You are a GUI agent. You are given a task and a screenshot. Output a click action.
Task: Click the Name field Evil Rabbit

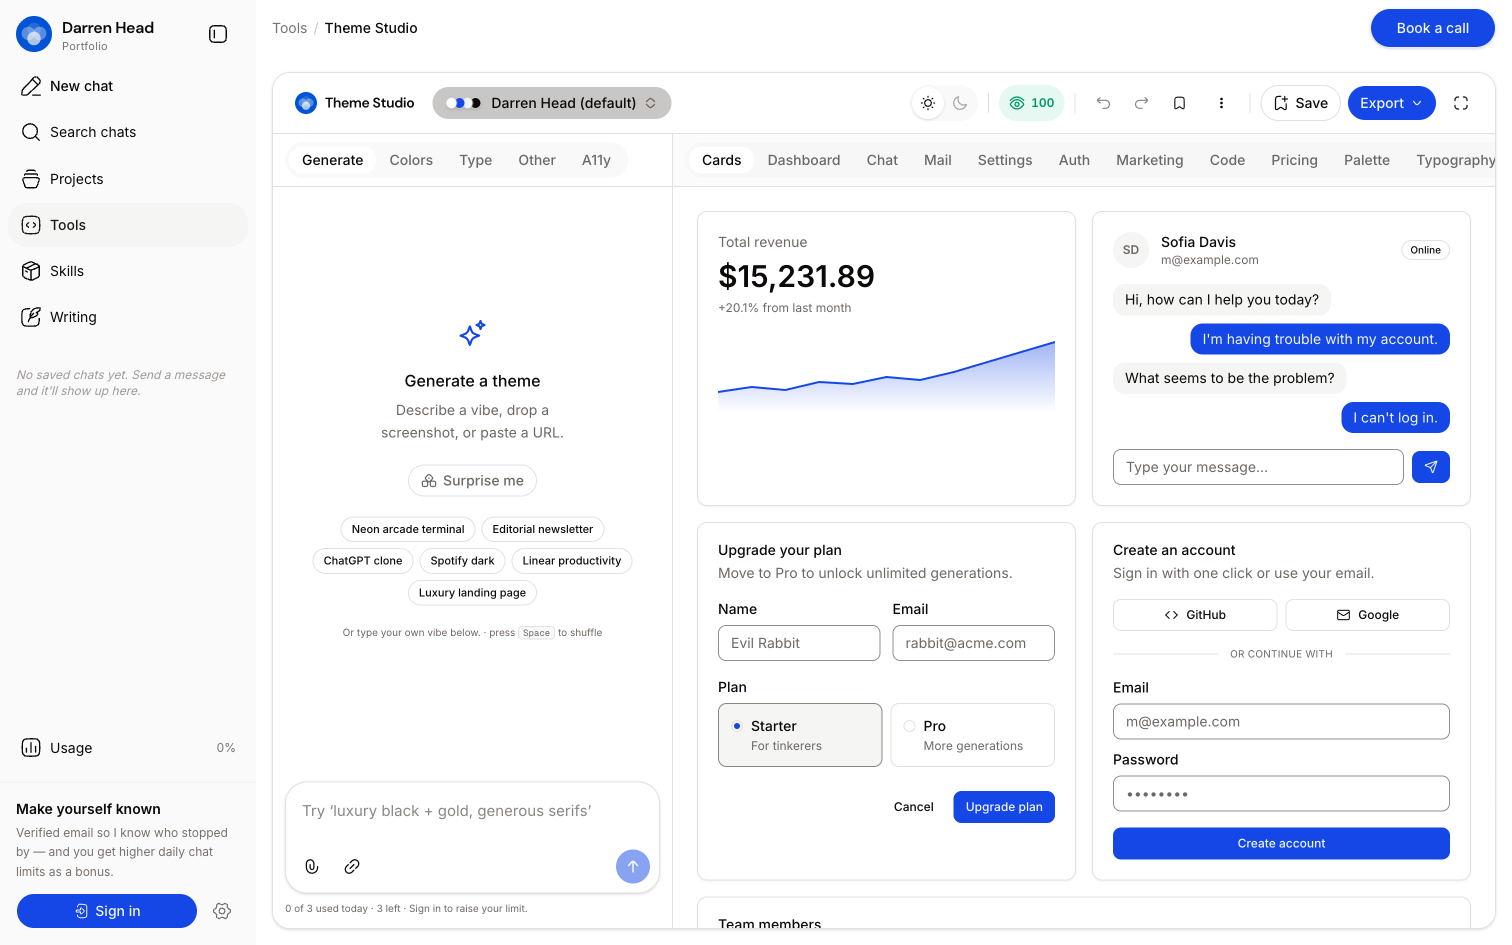coord(799,643)
